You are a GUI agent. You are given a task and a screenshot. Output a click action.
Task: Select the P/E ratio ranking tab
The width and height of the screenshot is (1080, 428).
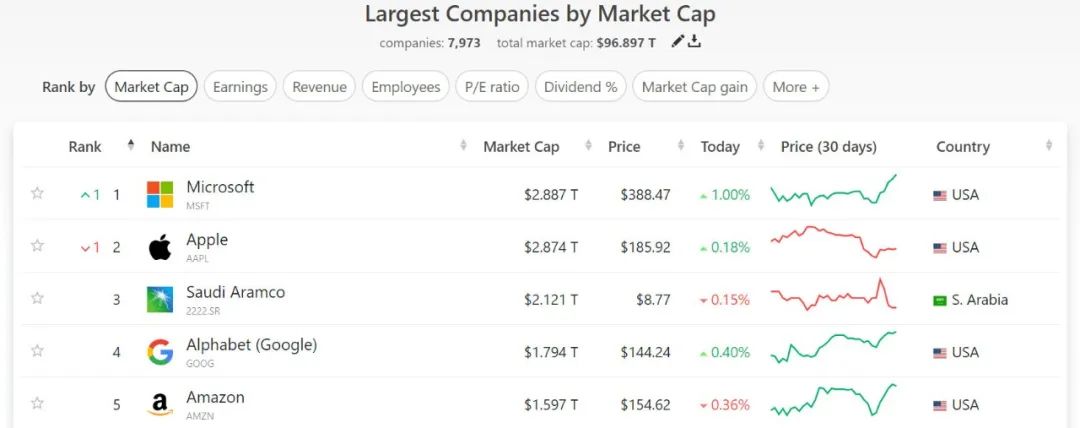[x=491, y=87]
